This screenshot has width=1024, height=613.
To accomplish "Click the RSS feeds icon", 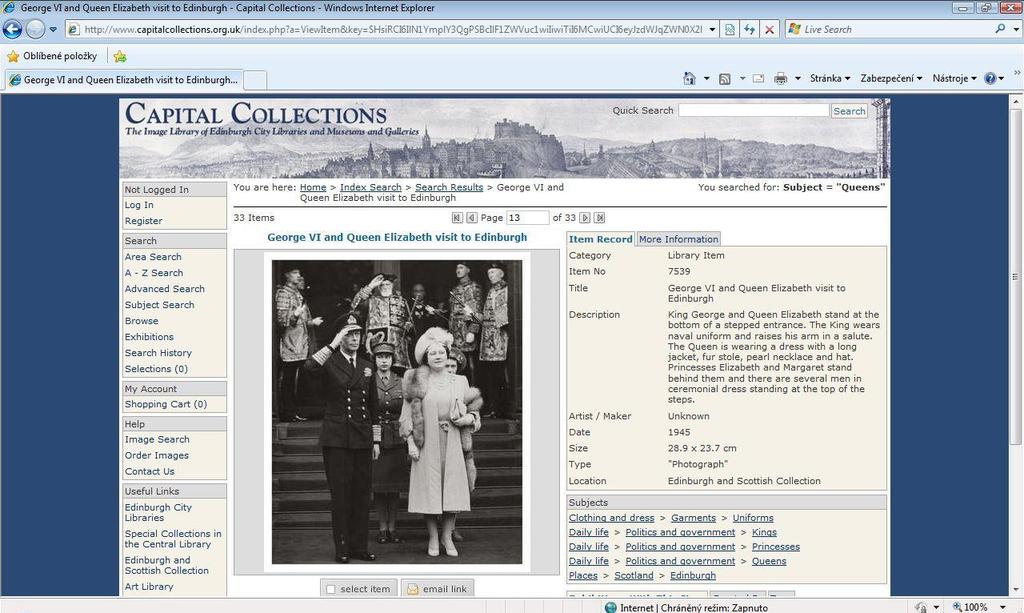I will click(724, 79).
